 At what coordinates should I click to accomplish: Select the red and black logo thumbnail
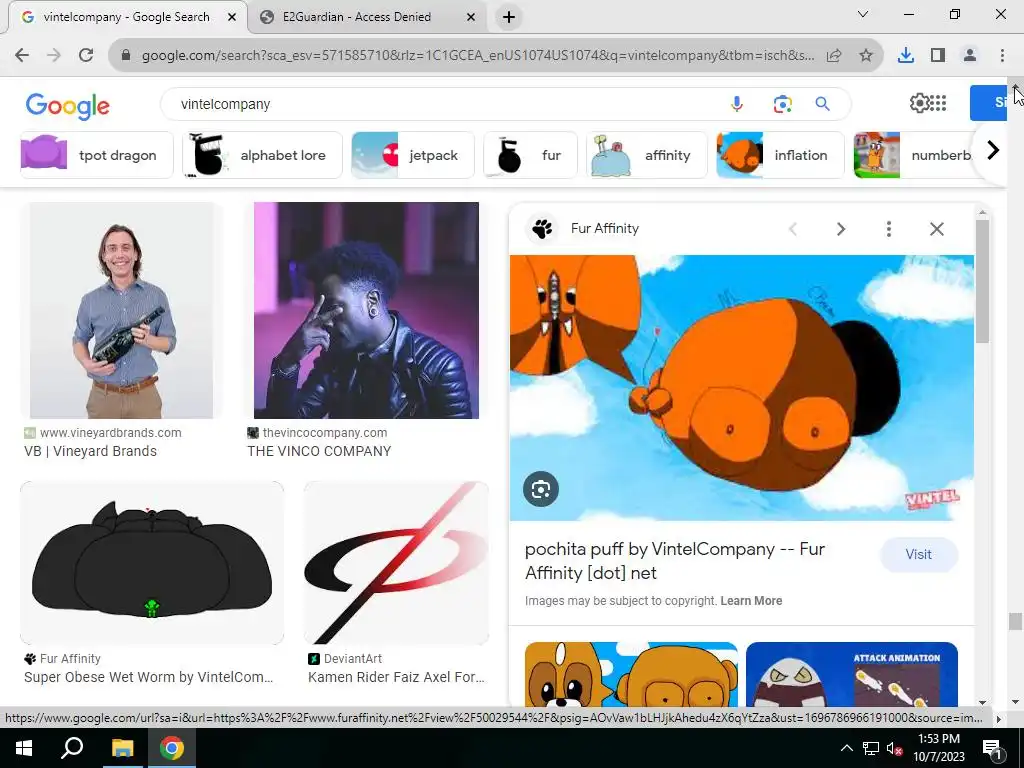click(396, 563)
